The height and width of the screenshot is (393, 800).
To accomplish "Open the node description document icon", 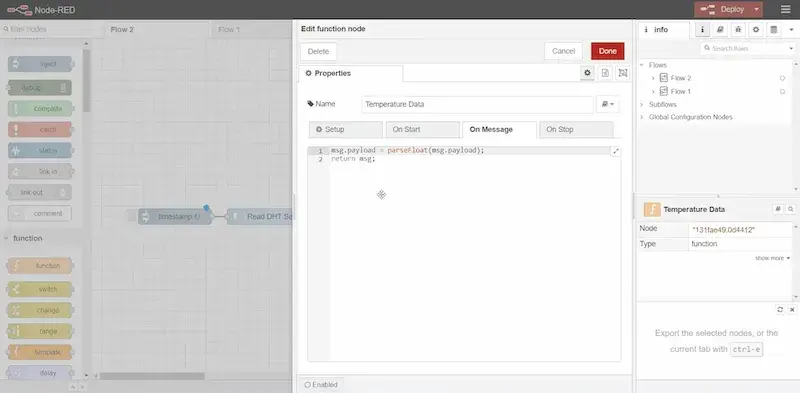I will tap(605, 73).
